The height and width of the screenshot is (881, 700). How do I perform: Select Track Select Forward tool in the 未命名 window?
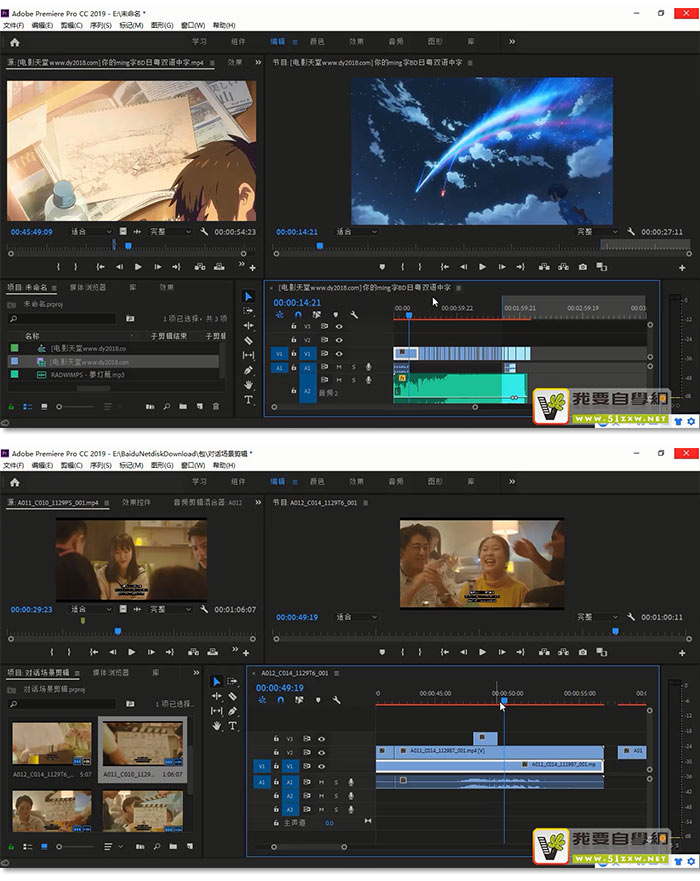point(248,311)
